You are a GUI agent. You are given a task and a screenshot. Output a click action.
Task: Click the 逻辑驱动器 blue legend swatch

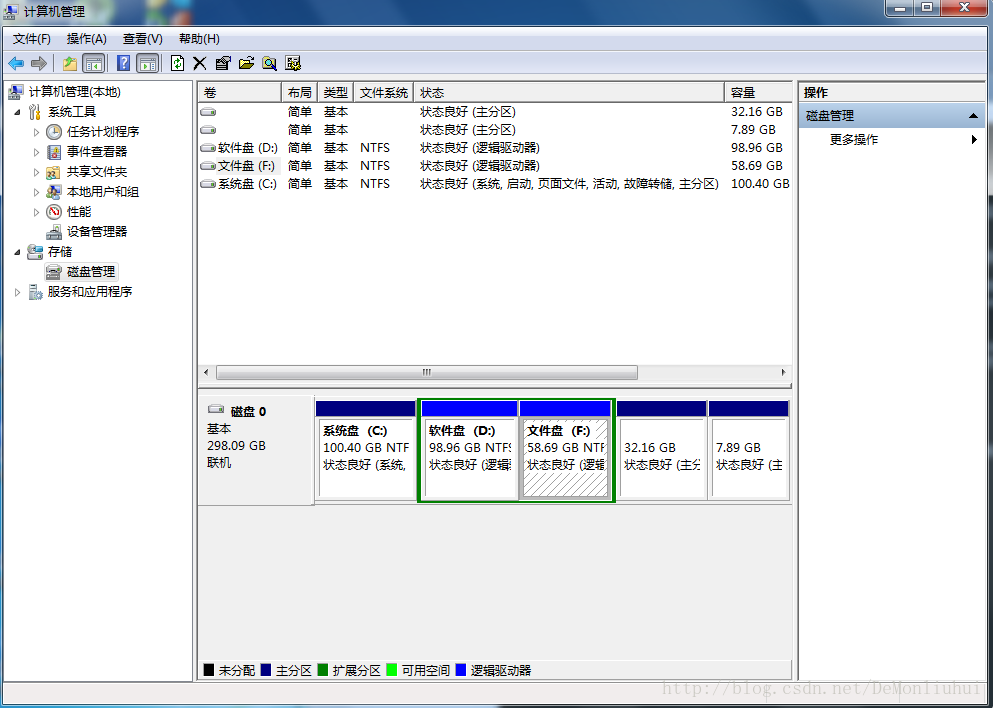click(460, 669)
